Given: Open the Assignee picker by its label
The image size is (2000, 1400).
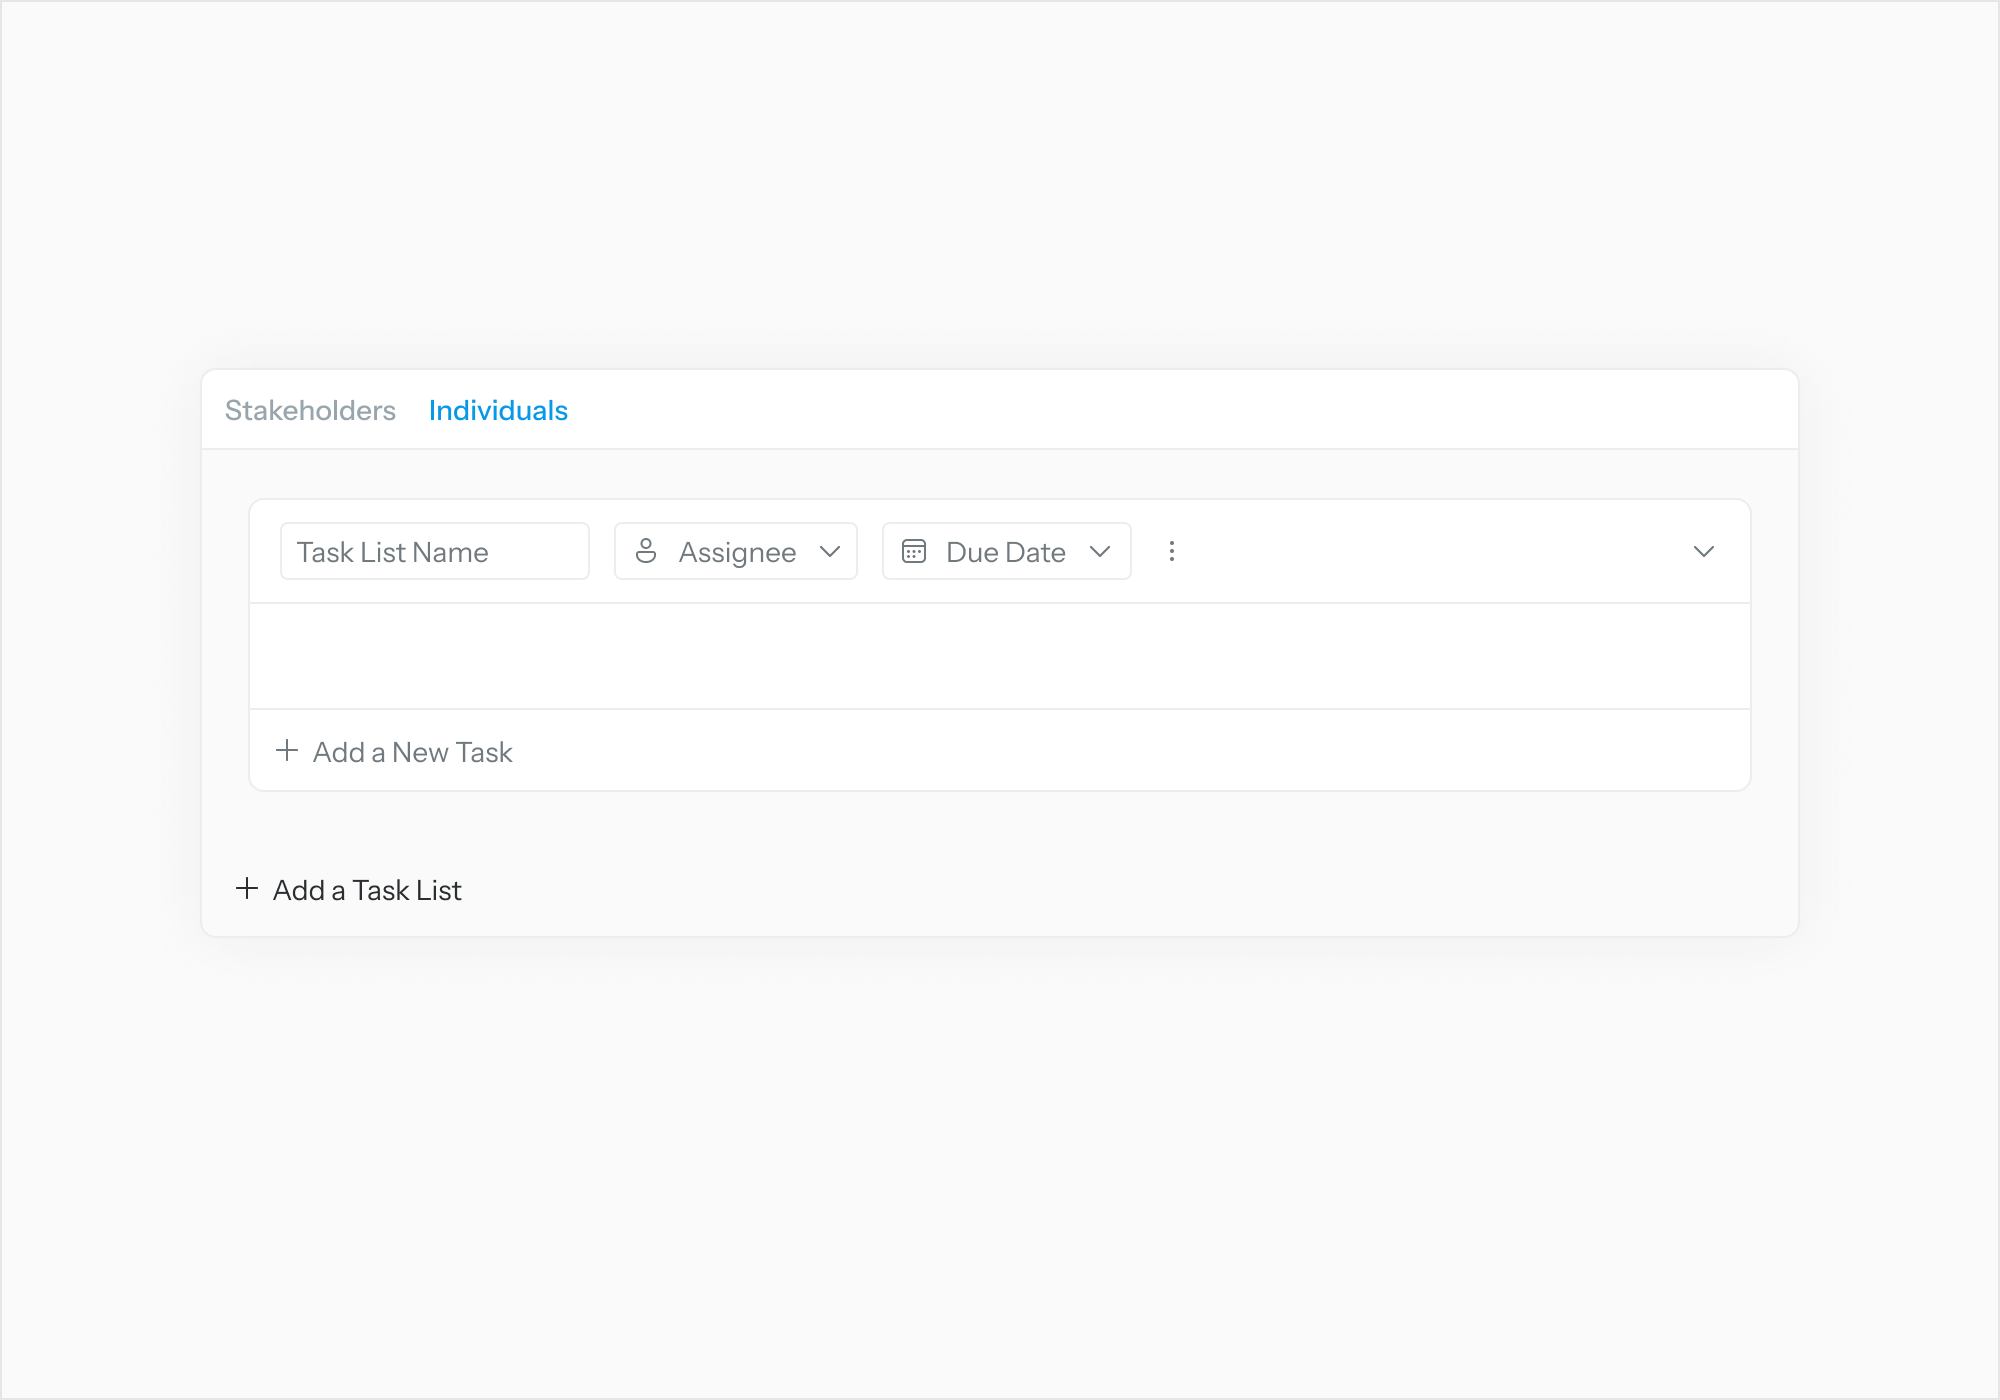Looking at the screenshot, I should coord(737,552).
